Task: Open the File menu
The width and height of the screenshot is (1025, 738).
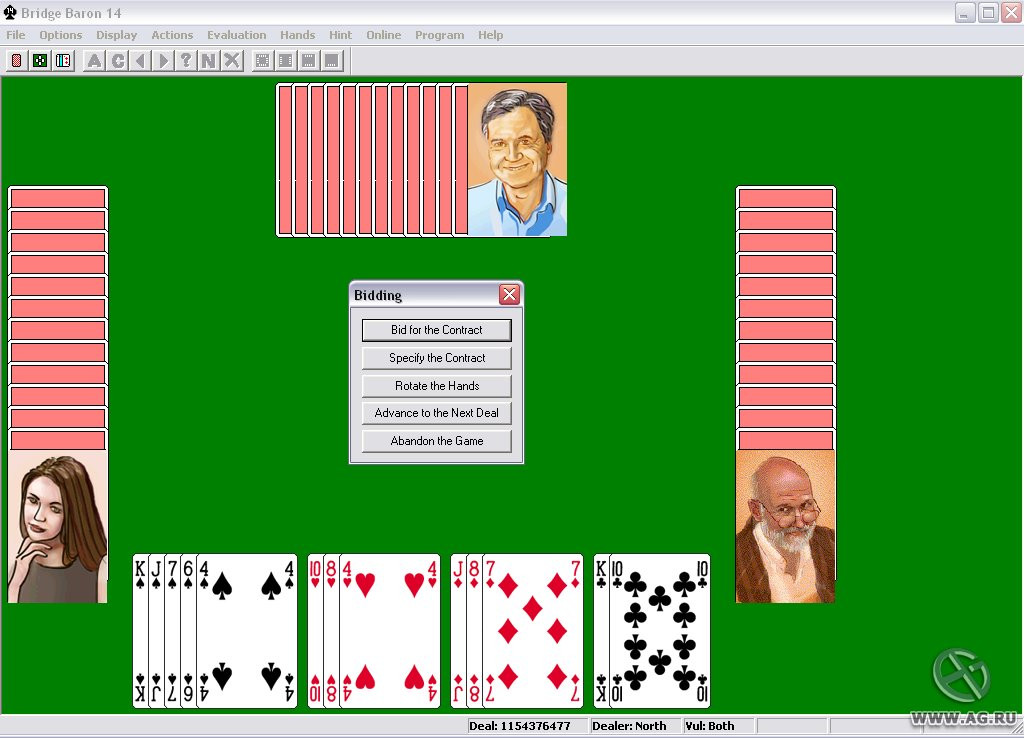Action: [16, 35]
